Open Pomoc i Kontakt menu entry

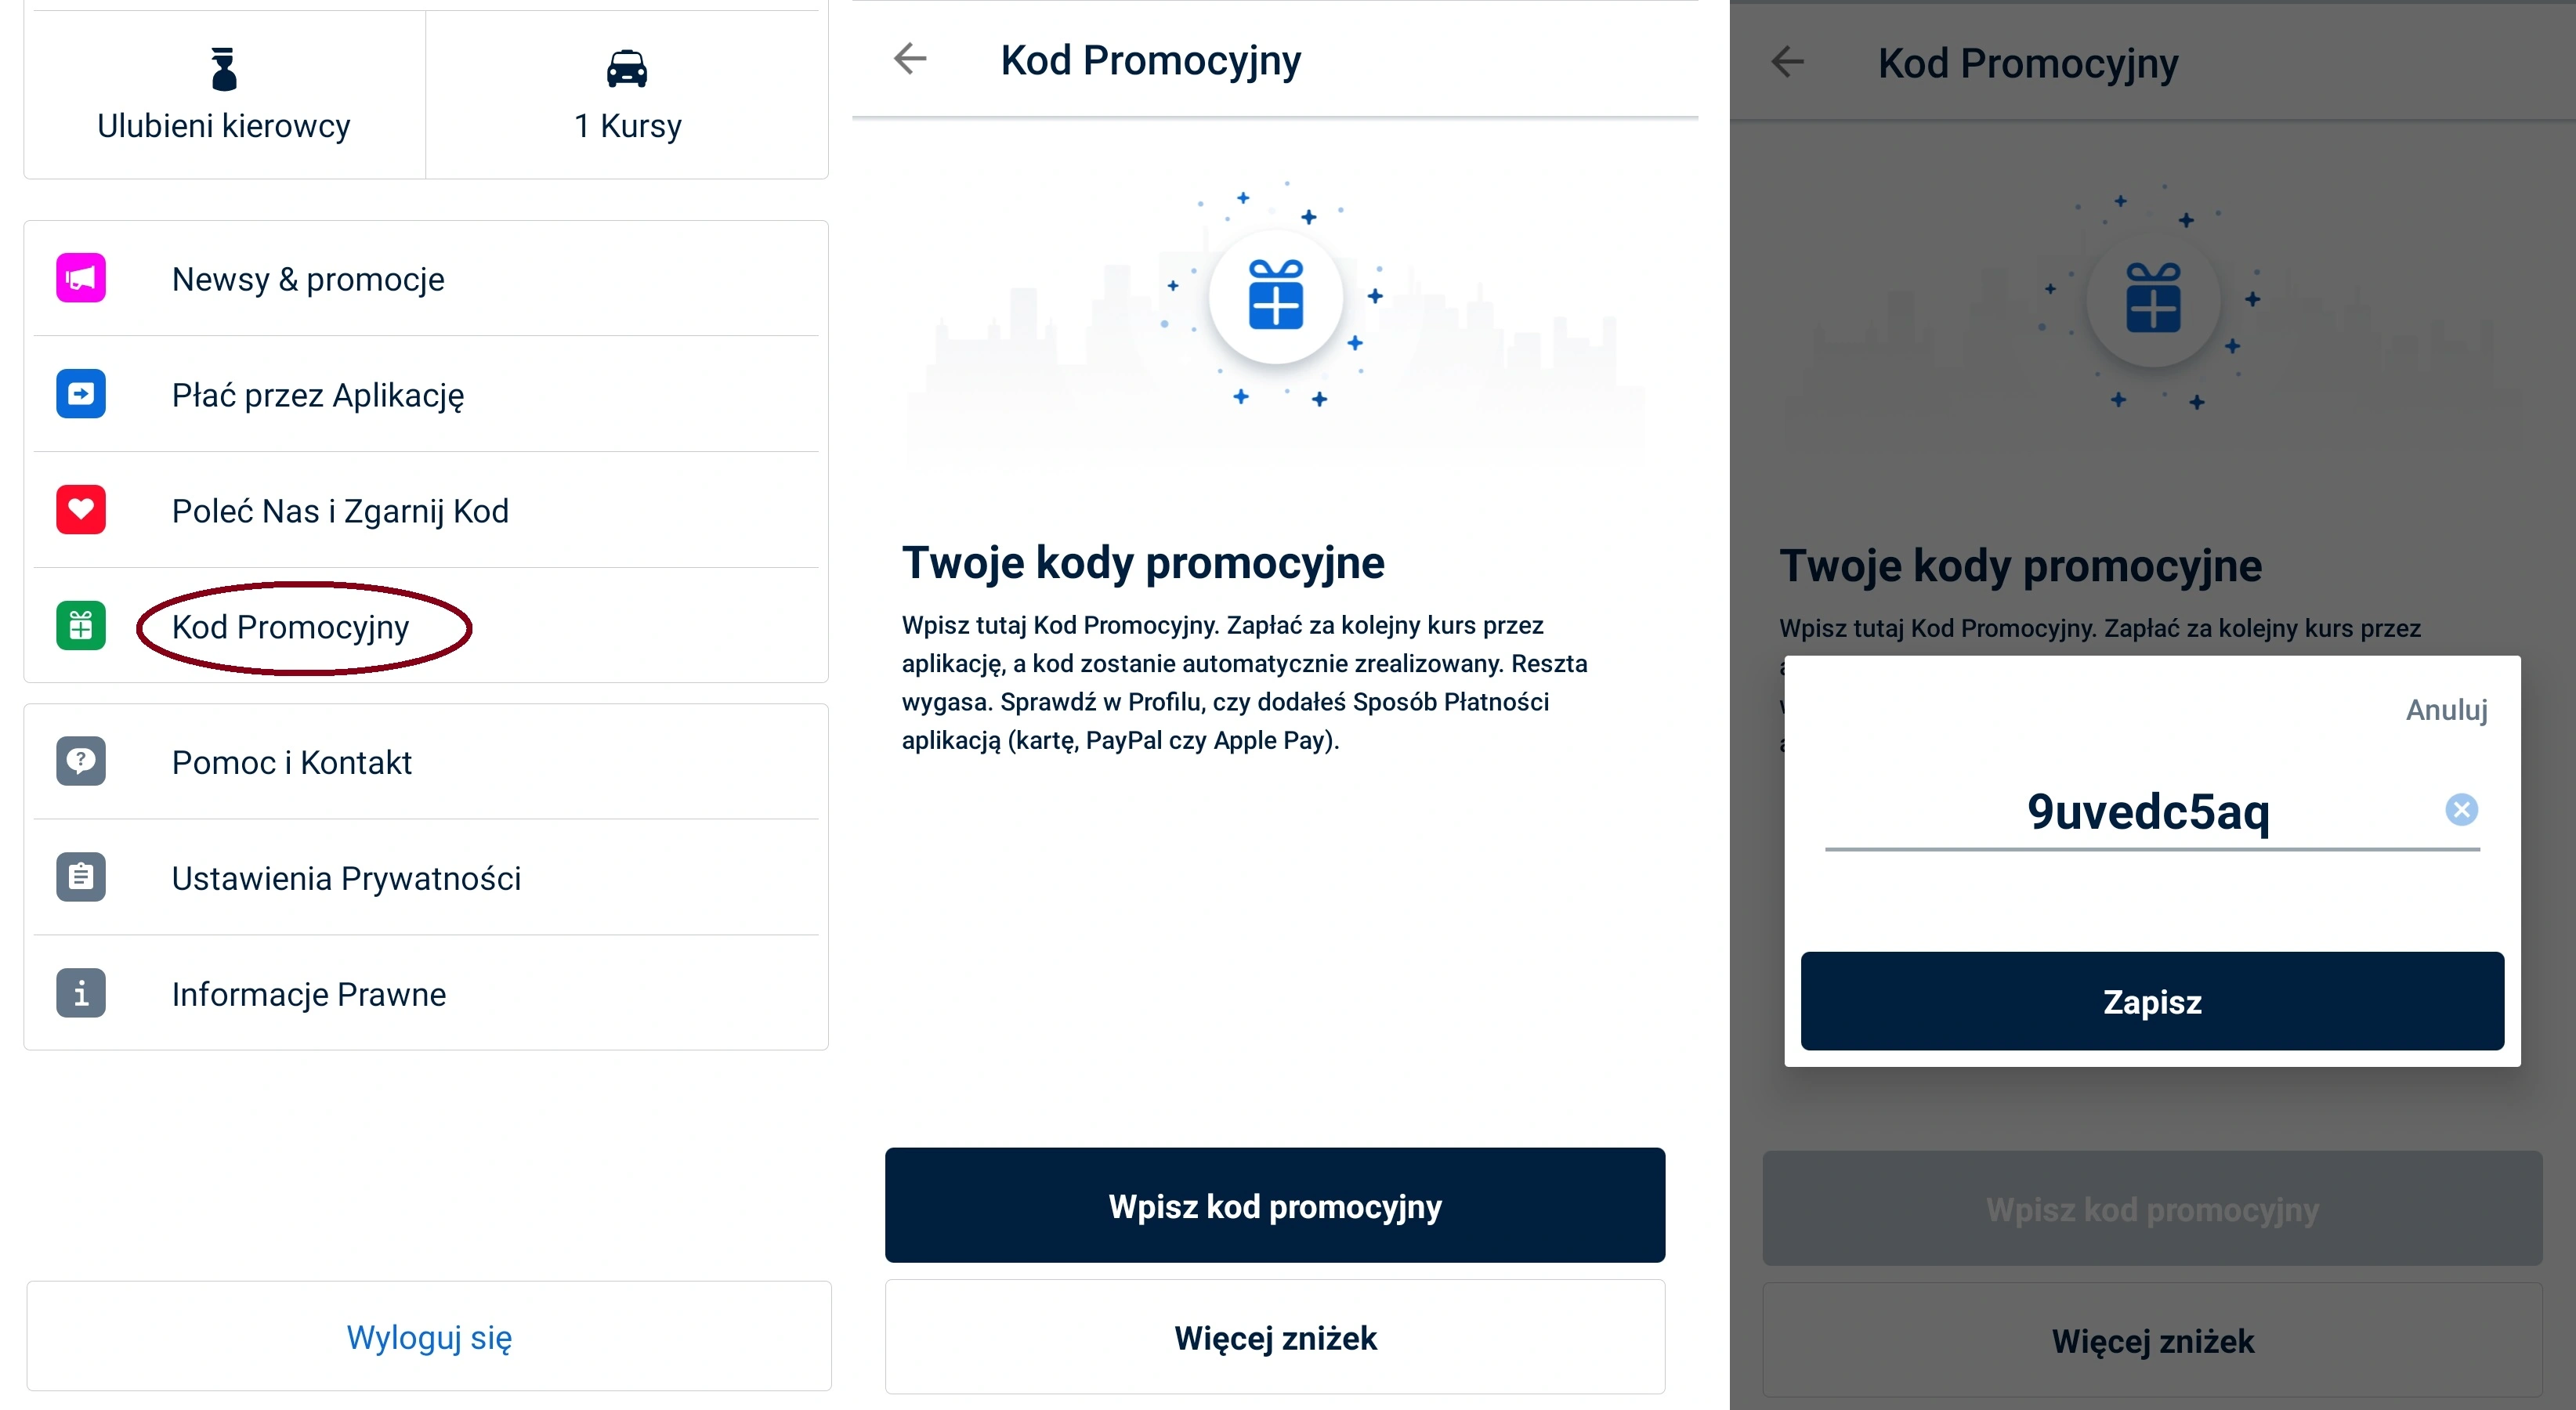(292, 763)
